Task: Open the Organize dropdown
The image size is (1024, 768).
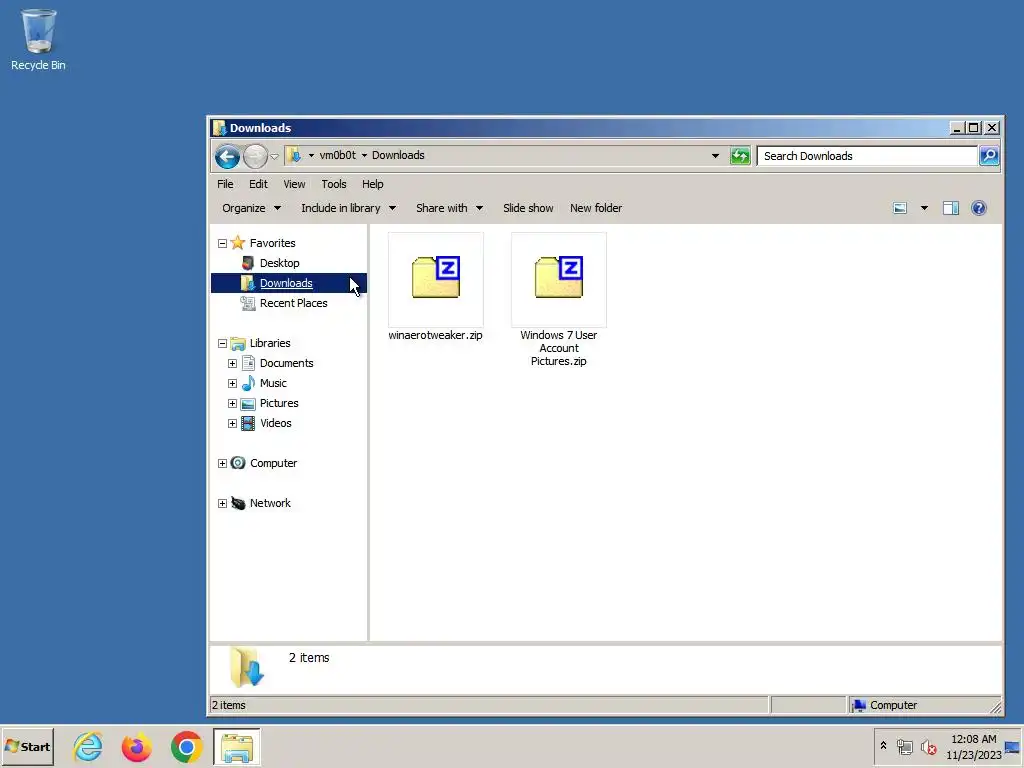Action: pos(251,208)
